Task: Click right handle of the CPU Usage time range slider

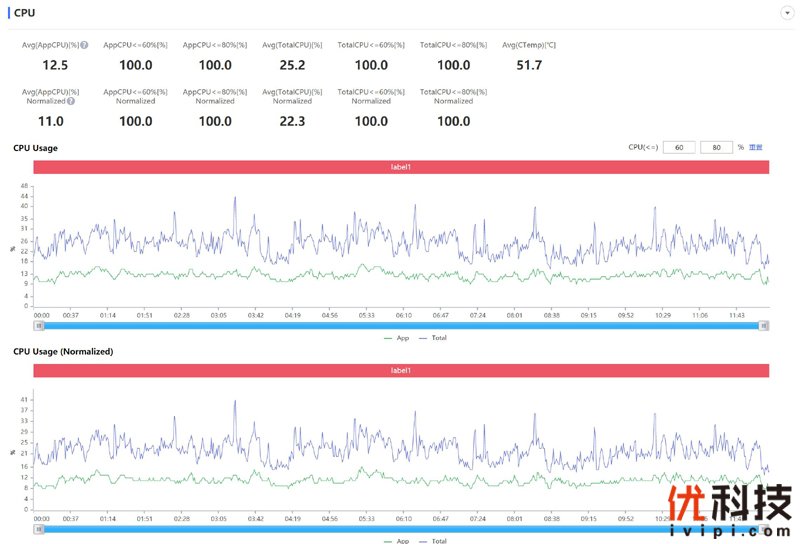Action: tap(764, 325)
